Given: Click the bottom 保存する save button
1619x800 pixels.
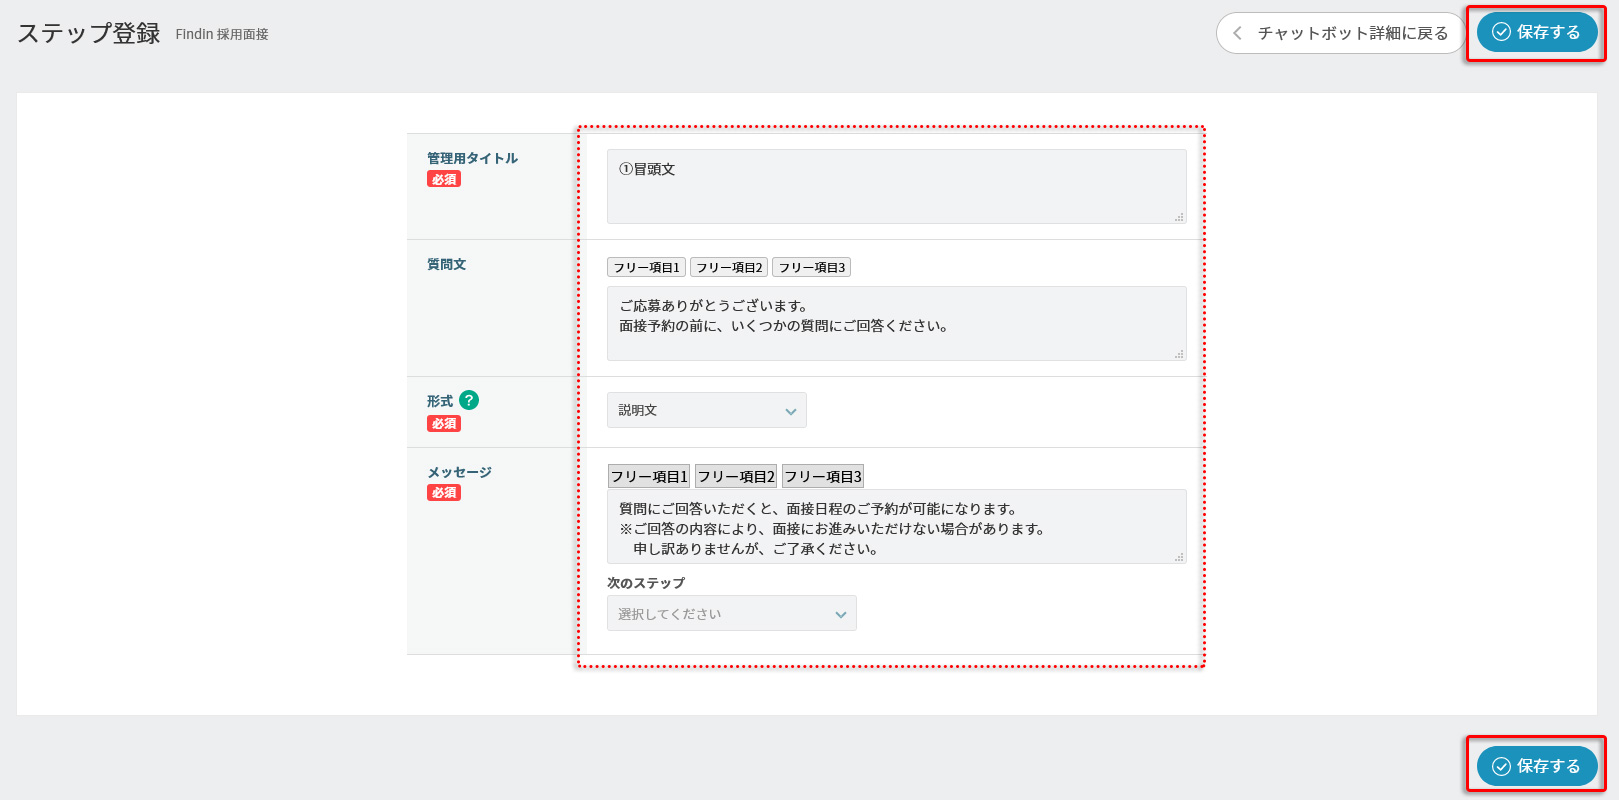Looking at the screenshot, I should (x=1536, y=766).
